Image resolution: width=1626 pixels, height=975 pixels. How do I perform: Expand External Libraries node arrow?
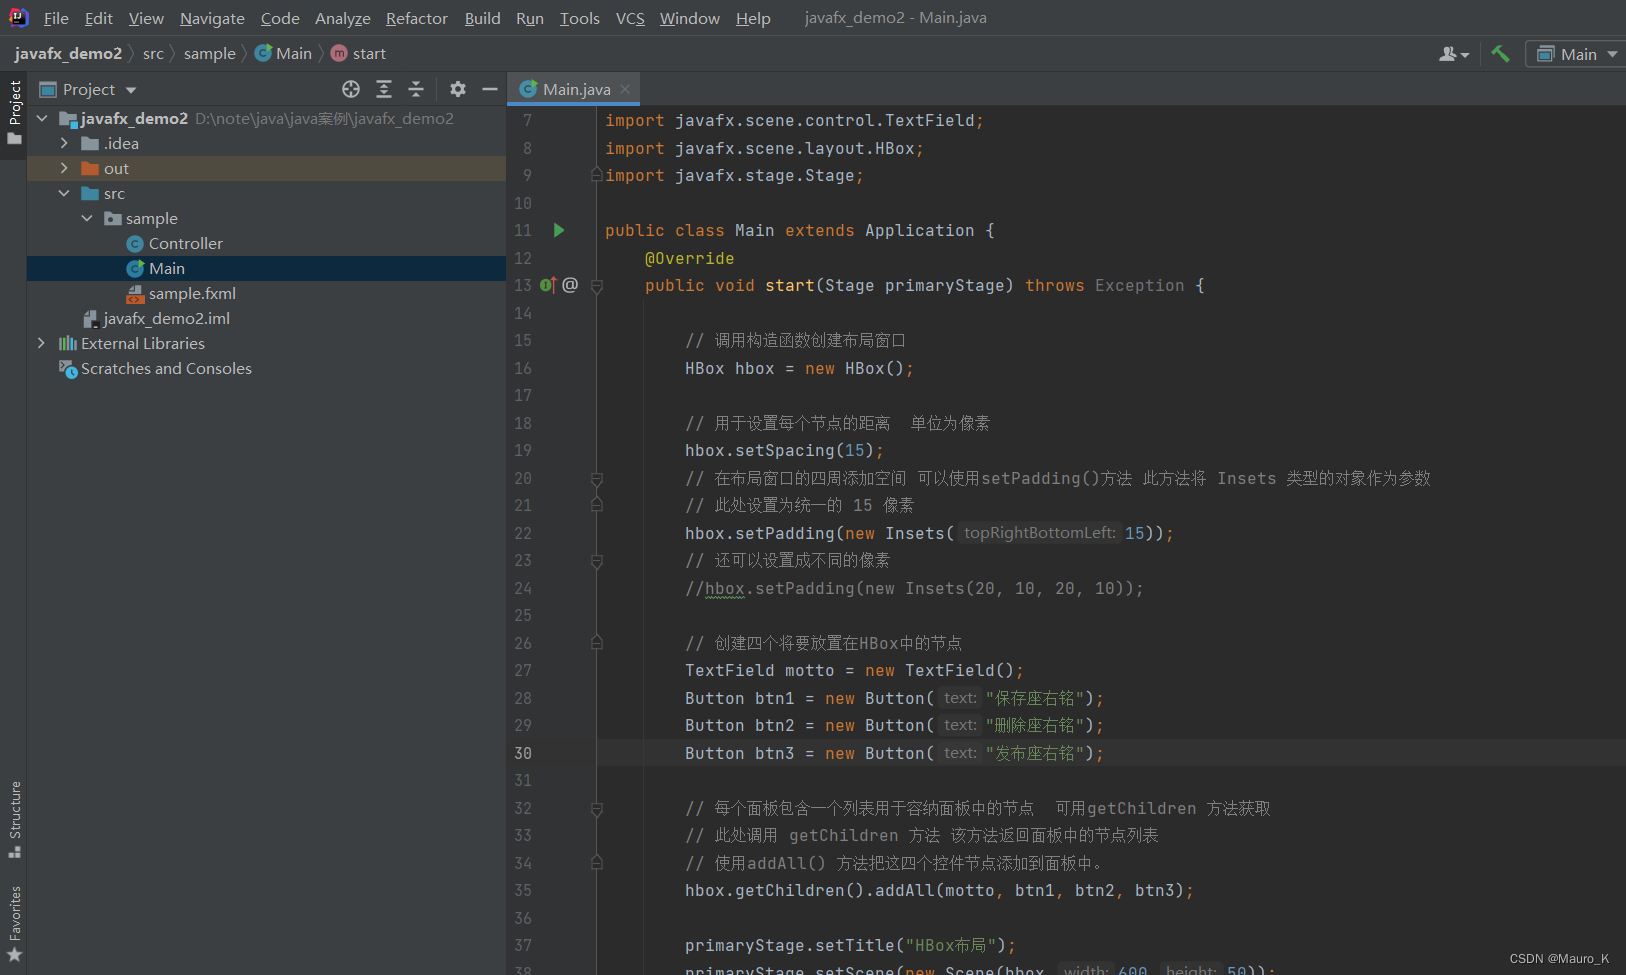pos(41,343)
